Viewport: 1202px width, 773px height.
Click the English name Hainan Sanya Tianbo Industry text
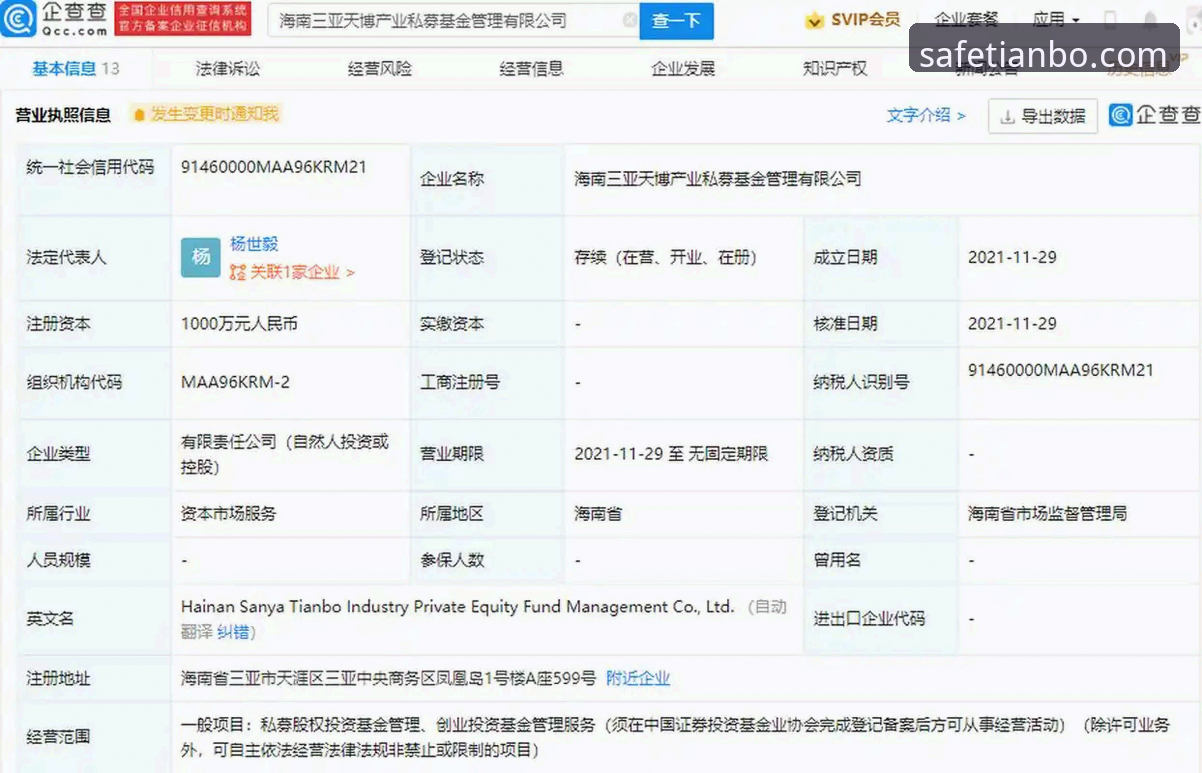(458, 607)
